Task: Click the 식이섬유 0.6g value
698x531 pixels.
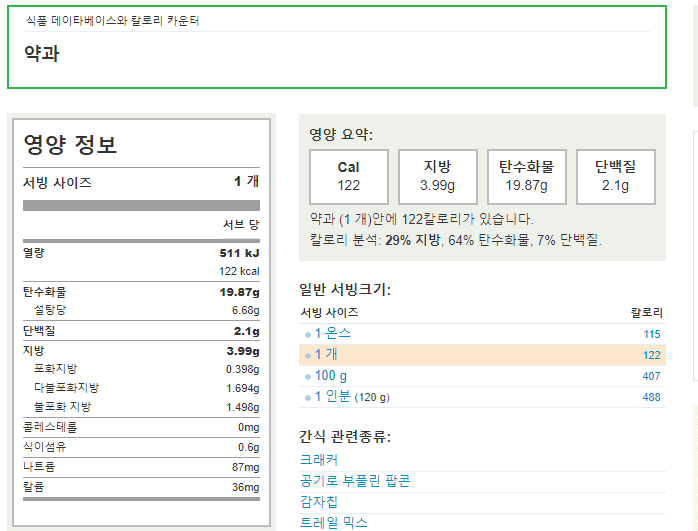Action: (248, 447)
